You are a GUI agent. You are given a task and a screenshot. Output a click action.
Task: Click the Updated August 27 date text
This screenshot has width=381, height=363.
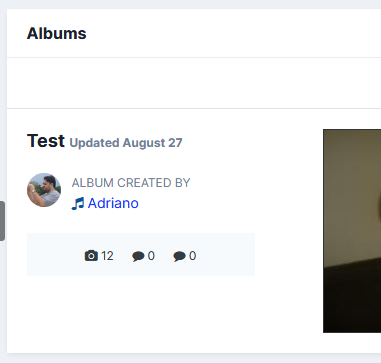[x=126, y=143]
